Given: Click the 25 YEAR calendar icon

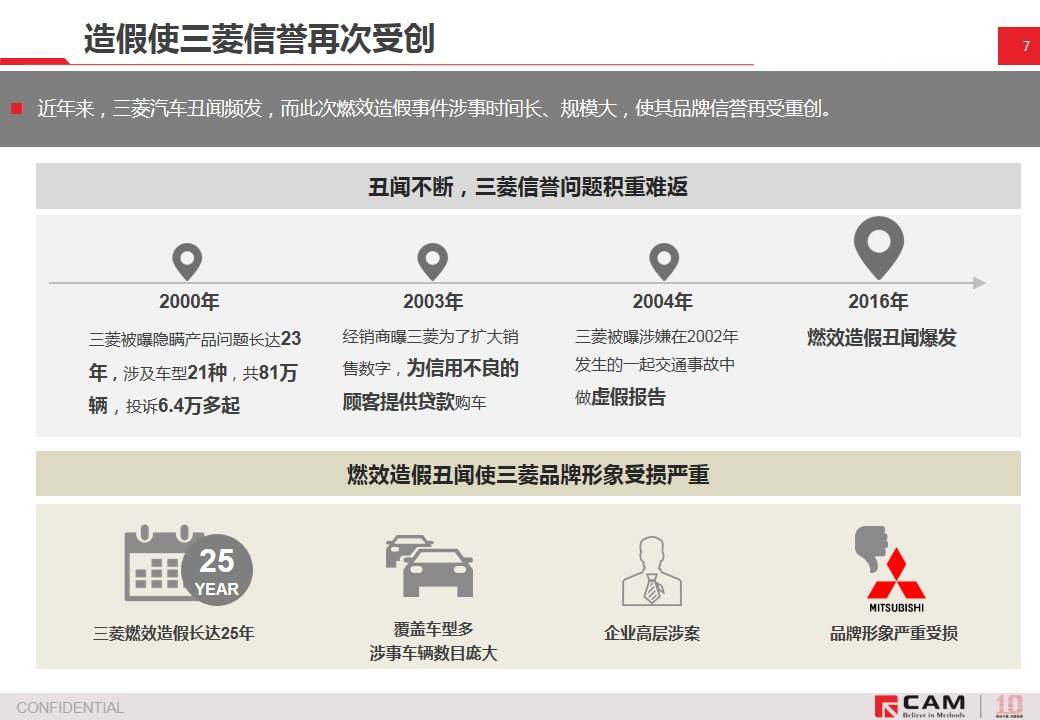Looking at the screenshot, I should 188,564.
